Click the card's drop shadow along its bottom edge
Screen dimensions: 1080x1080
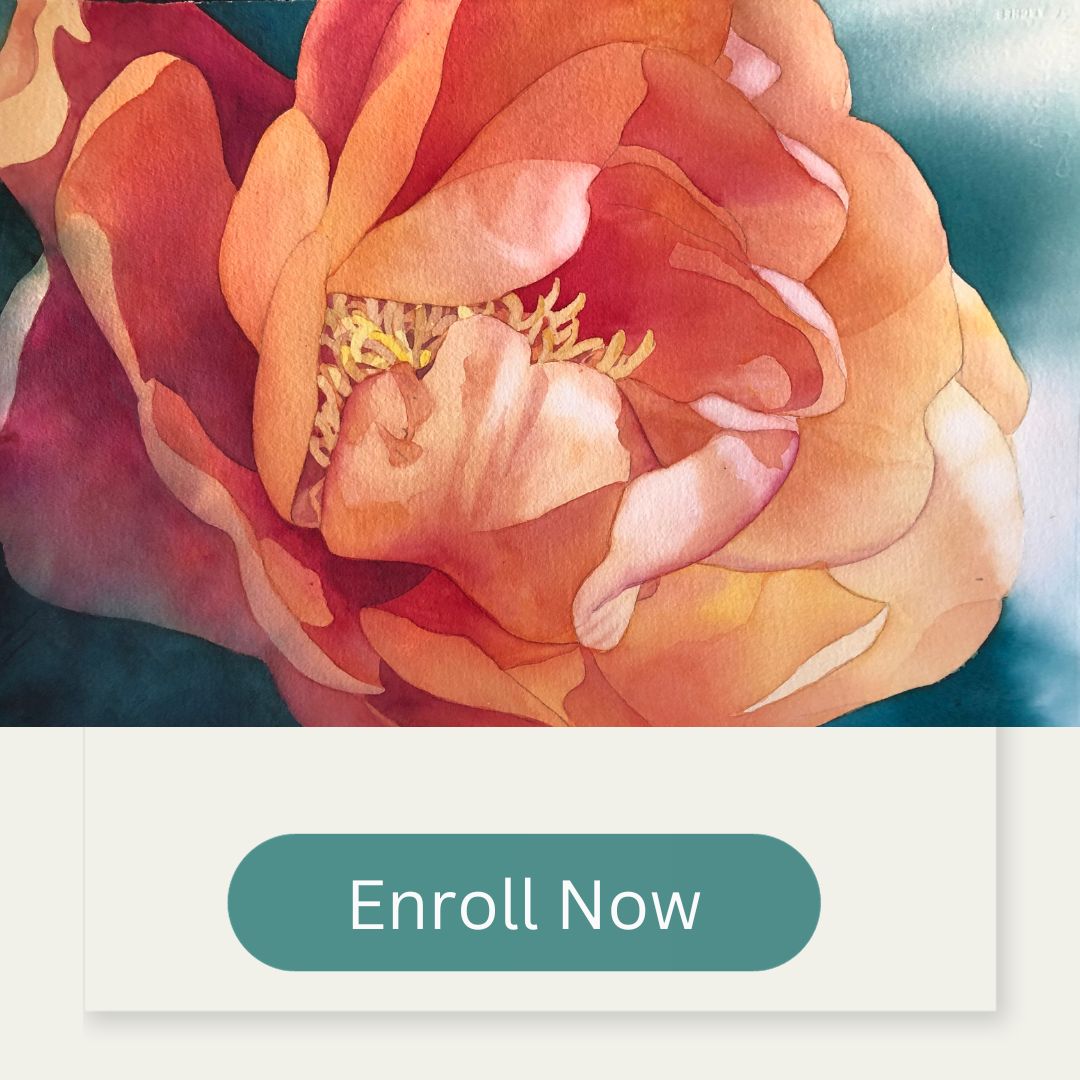[540, 1018]
